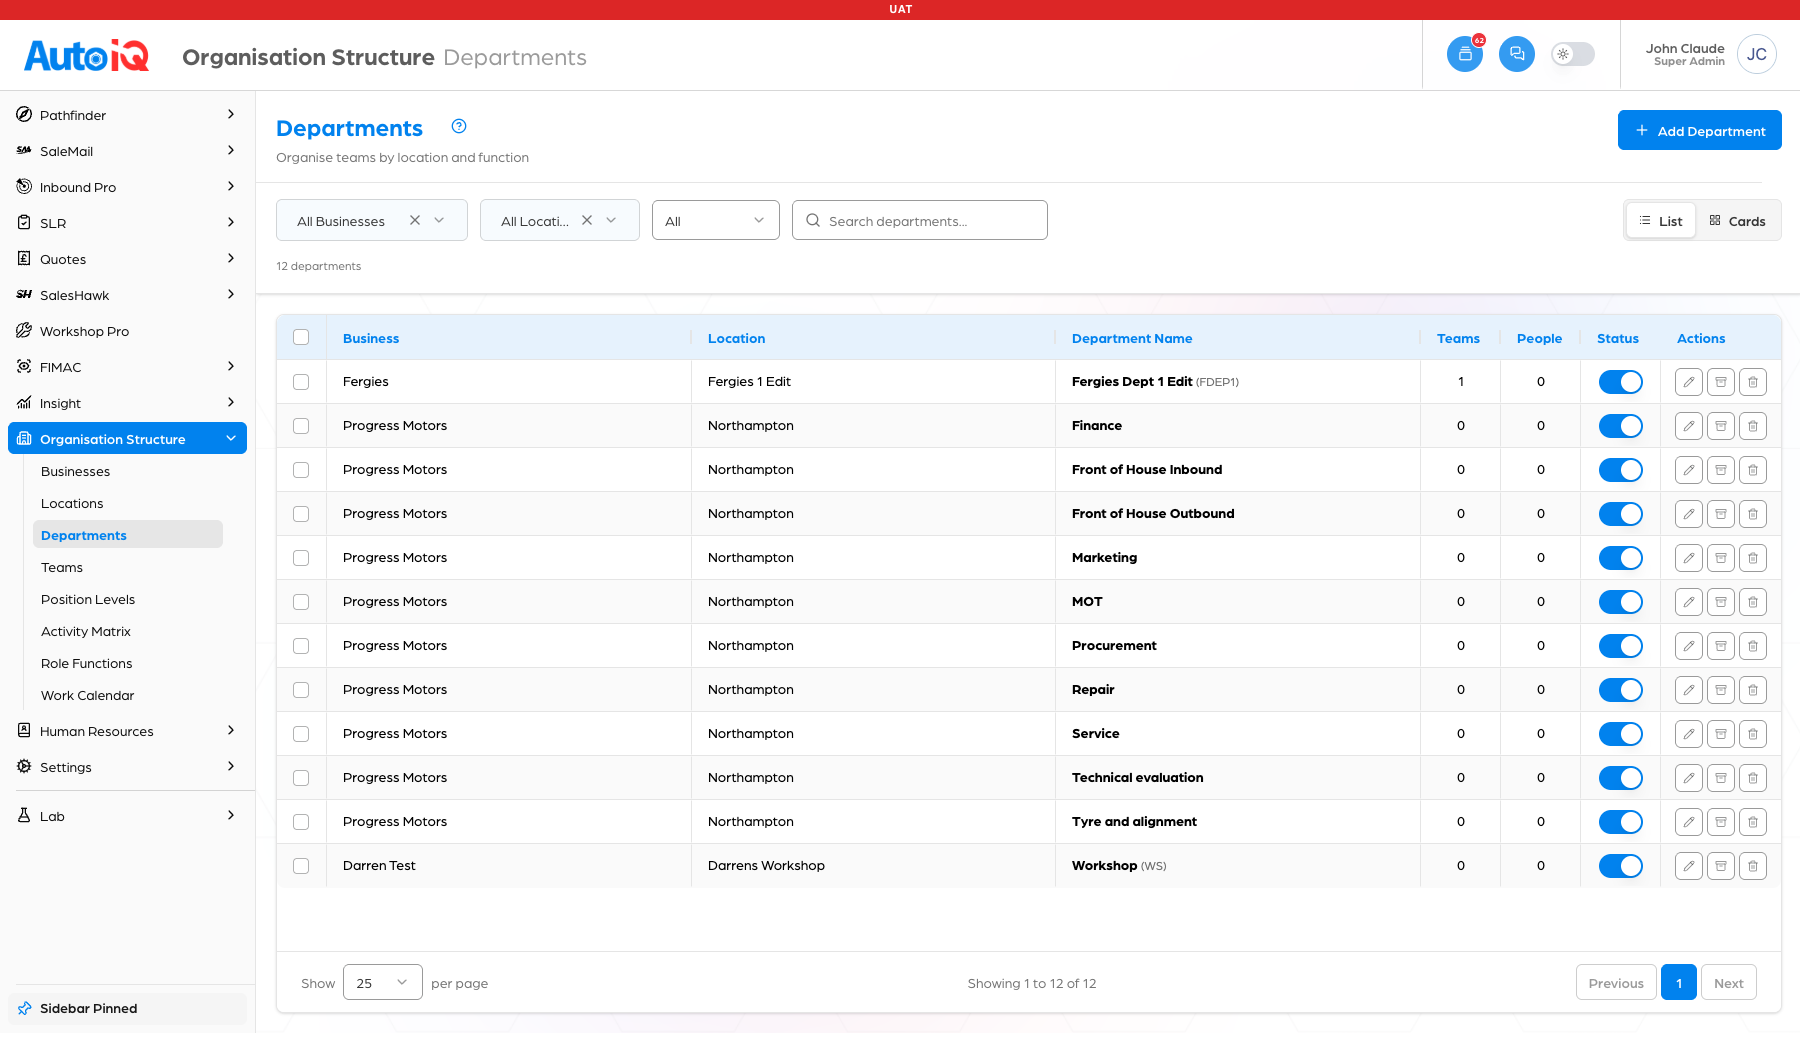
Task: Open the All Businesses dropdown
Action: click(371, 220)
